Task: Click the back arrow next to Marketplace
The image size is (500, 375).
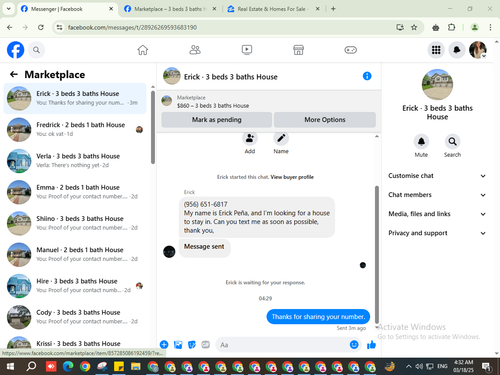Action: point(14,74)
